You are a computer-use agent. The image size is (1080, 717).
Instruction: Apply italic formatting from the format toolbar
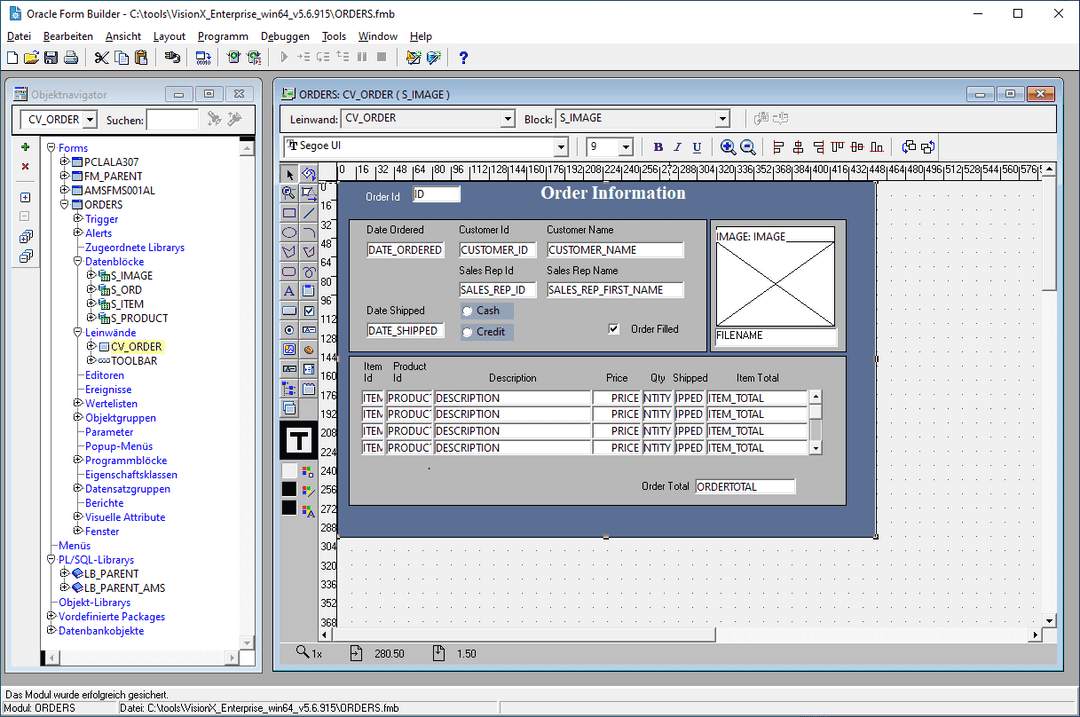pyautogui.click(x=677, y=147)
